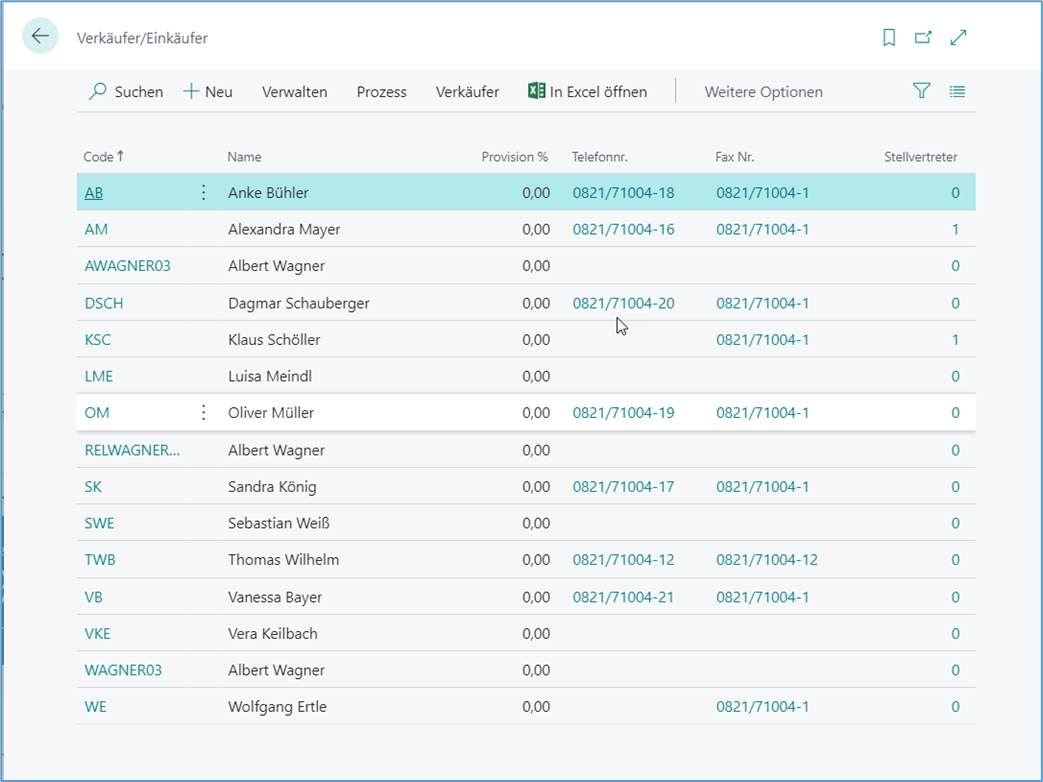Click the list view layout icon
Image resolution: width=1043 pixels, height=782 pixels.
(957, 91)
